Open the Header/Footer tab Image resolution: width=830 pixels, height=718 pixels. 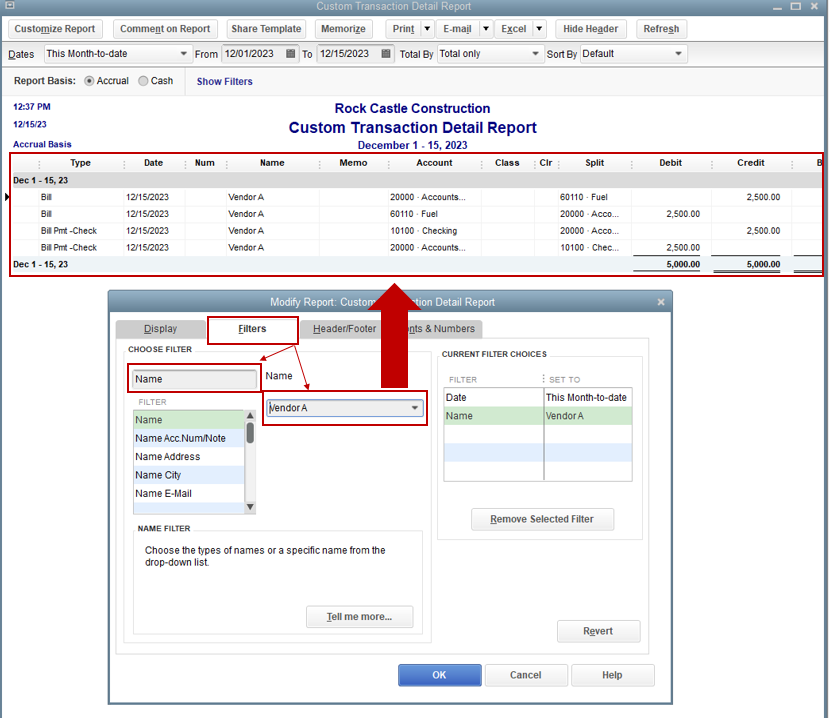(x=344, y=329)
